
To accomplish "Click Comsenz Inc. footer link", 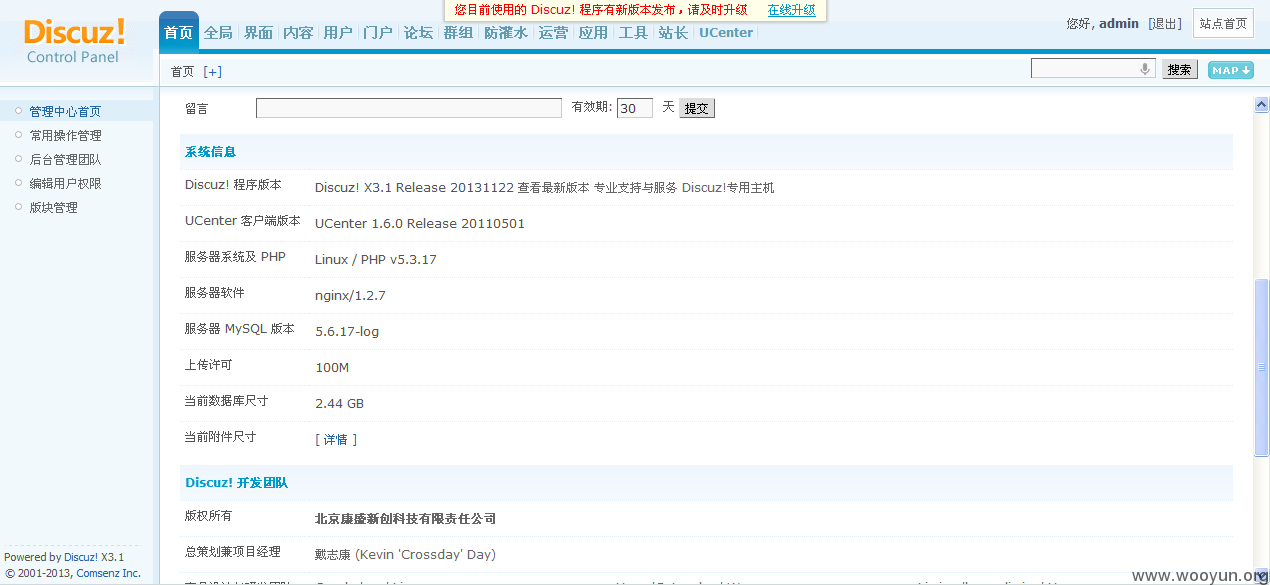I will click(109, 573).
